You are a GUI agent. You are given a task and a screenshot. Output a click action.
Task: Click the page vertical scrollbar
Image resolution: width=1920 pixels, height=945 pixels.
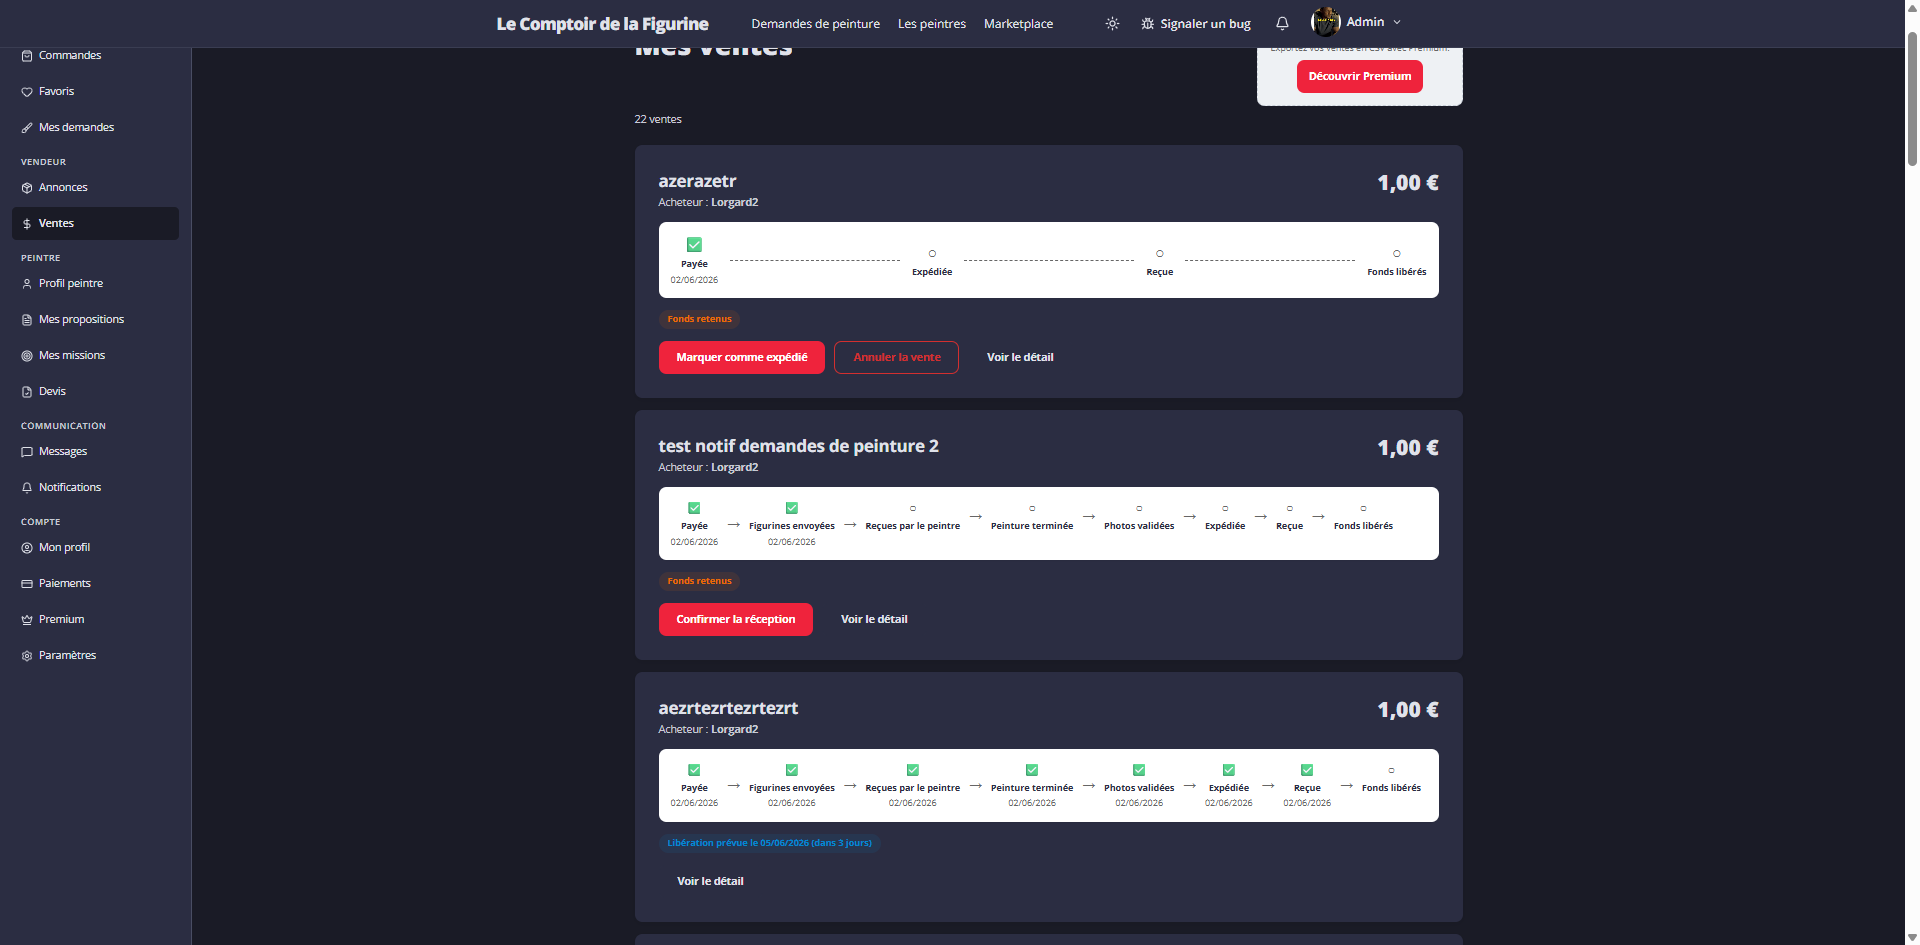click(1912, 100)
